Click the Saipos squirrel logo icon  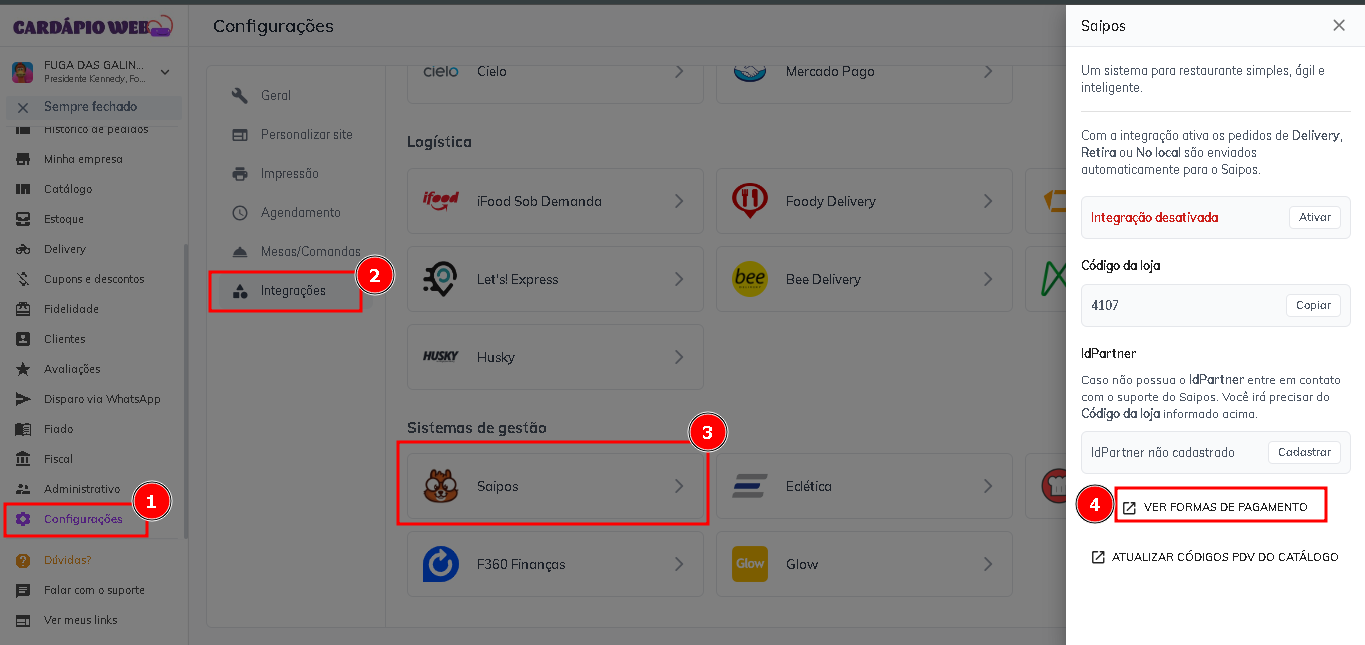click(x=440, y=486)
